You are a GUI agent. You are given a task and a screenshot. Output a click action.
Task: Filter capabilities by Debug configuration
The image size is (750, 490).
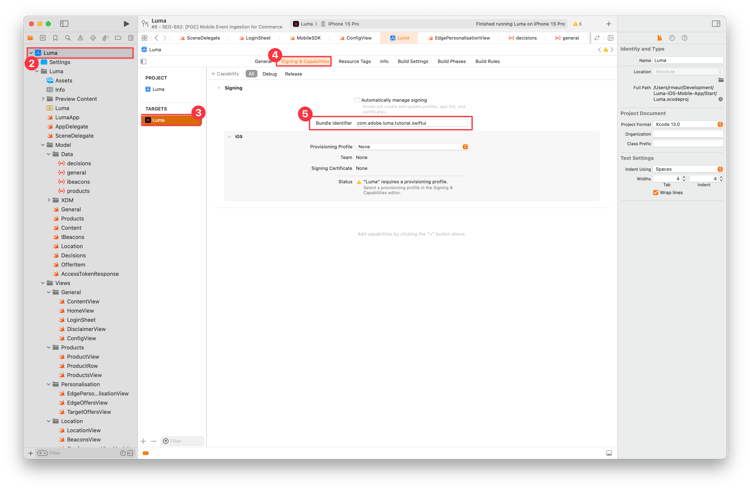pos(270,74)
